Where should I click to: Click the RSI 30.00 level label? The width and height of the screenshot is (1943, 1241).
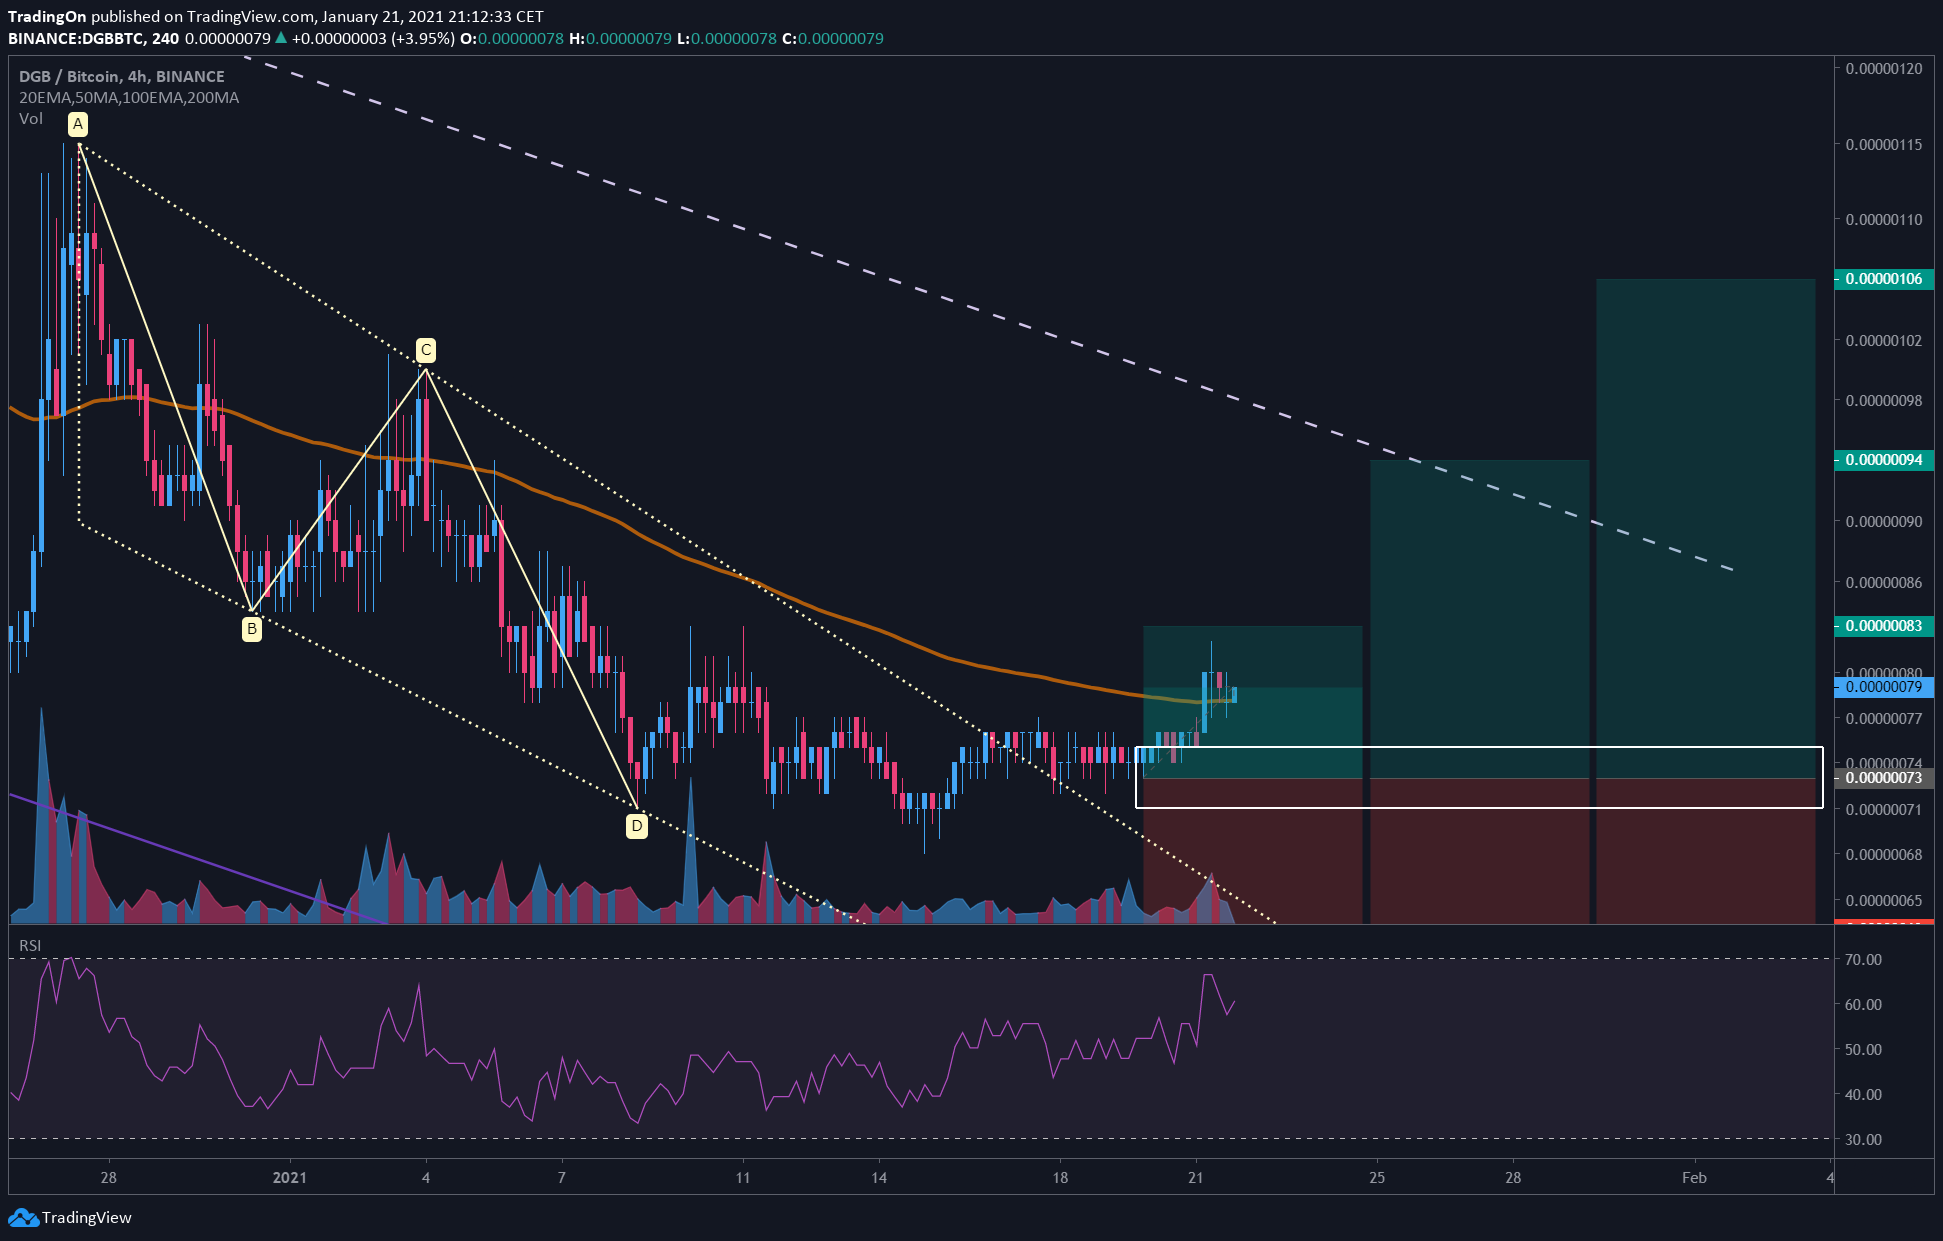point(1864,1139)
